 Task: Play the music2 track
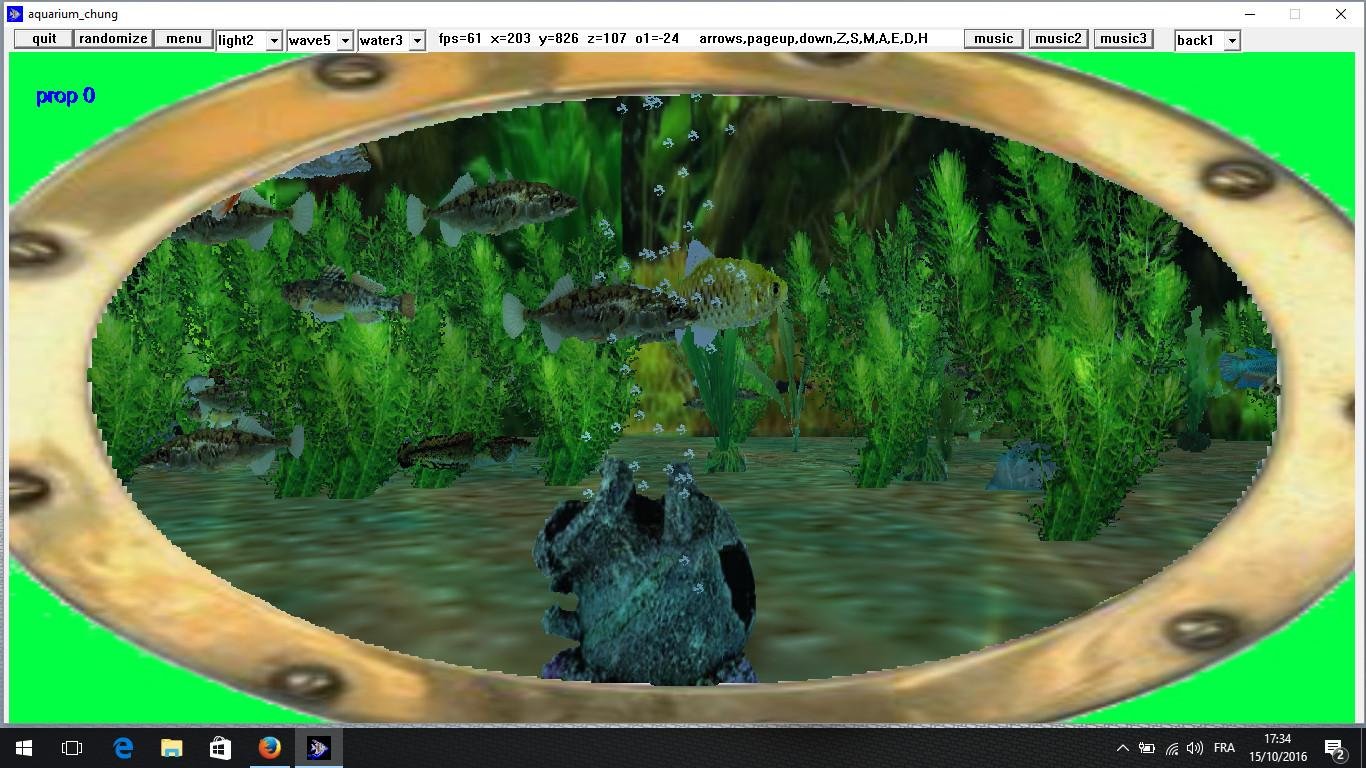[1058, 38]
